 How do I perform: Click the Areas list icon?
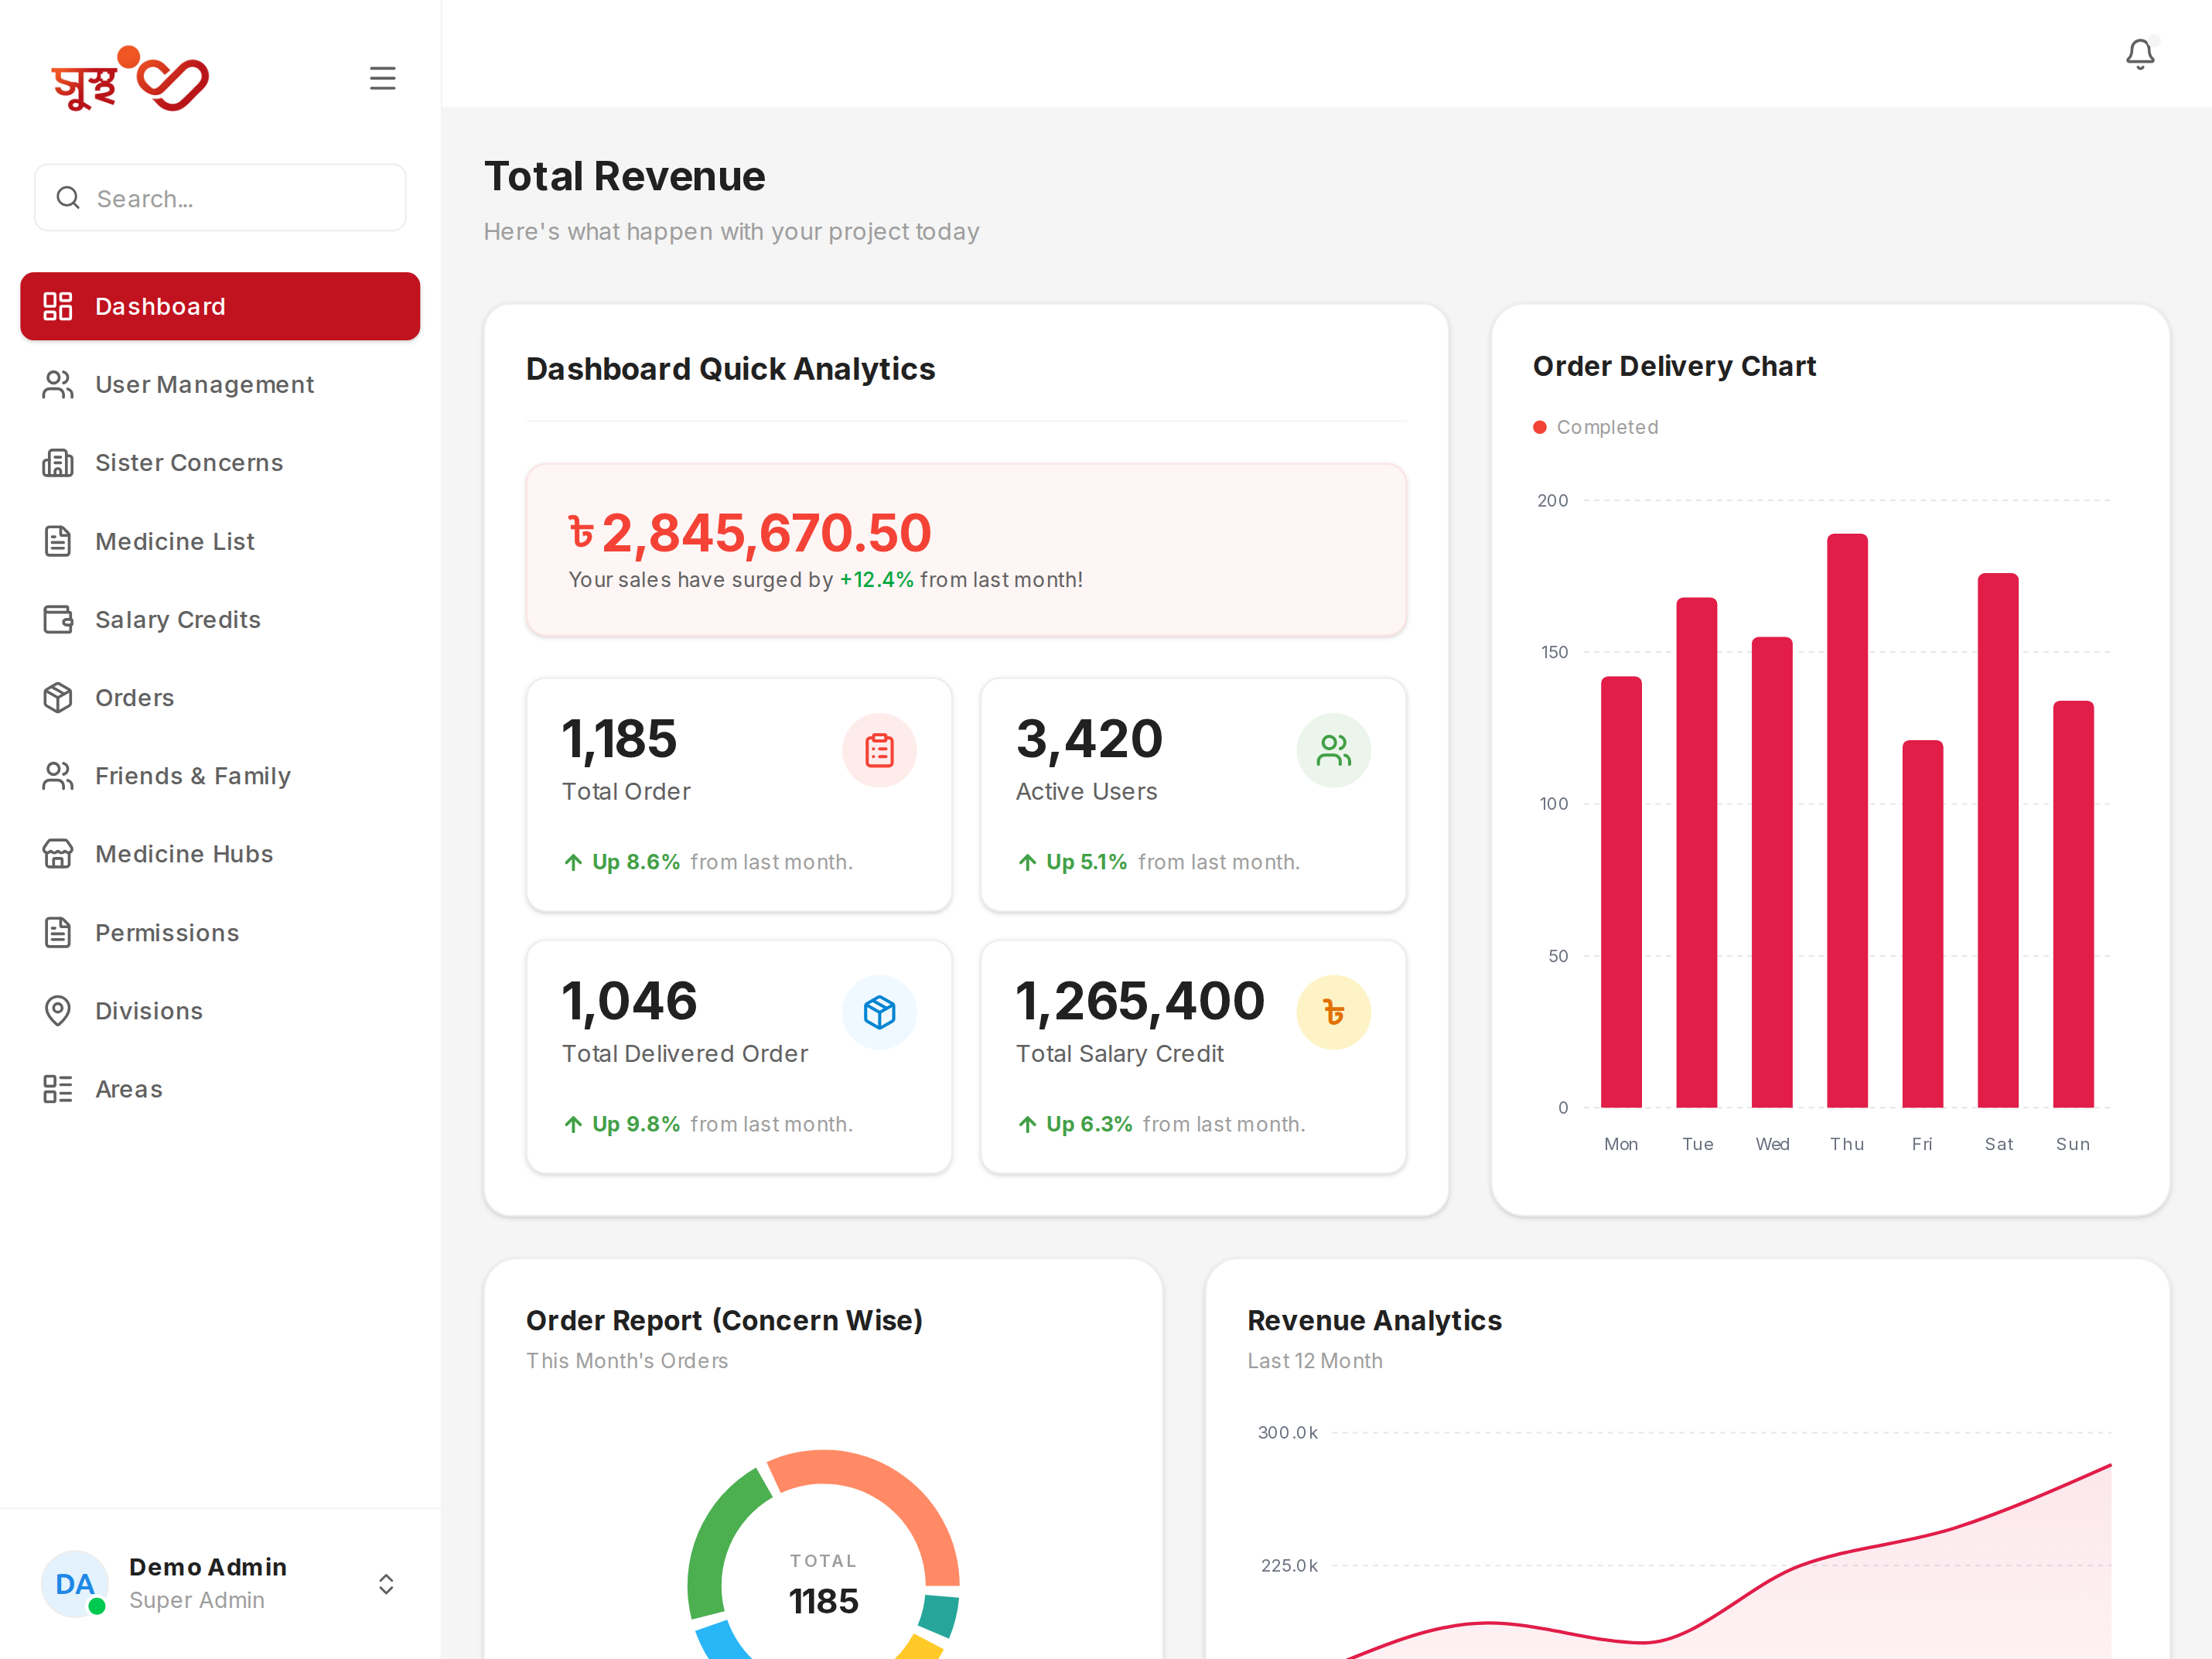[58, 1089]
